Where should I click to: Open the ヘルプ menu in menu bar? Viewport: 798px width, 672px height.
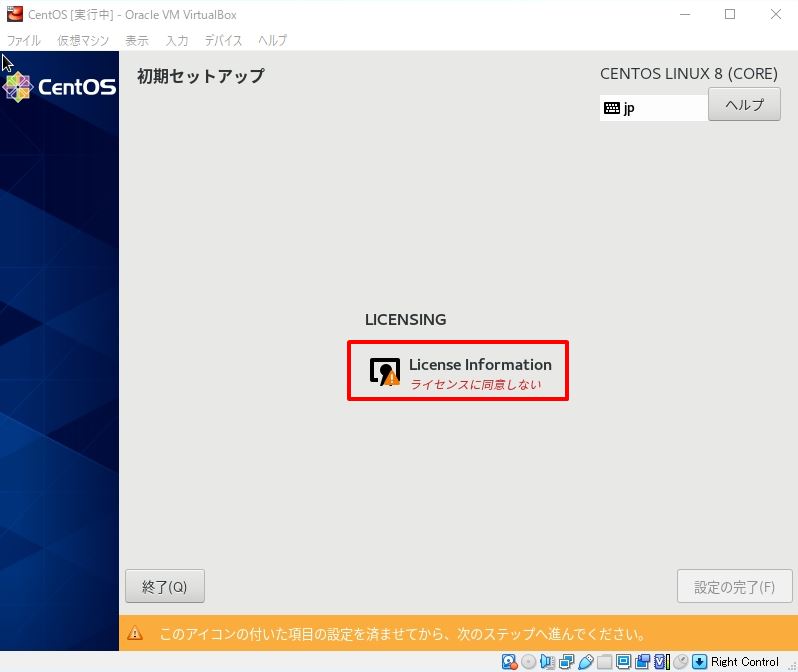click(x=272, y=40)
